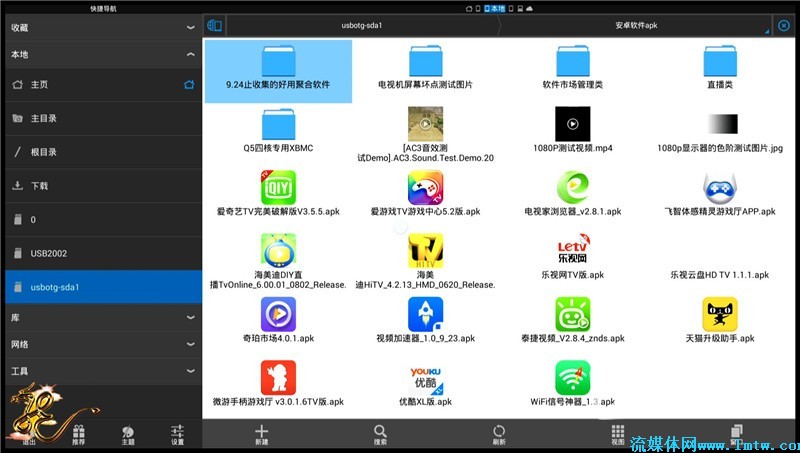Image resolution: width=800 pixels, height=453 pixels.
Task: Open 主题 theme option in the sidebar footer
Action: [128, 434]
